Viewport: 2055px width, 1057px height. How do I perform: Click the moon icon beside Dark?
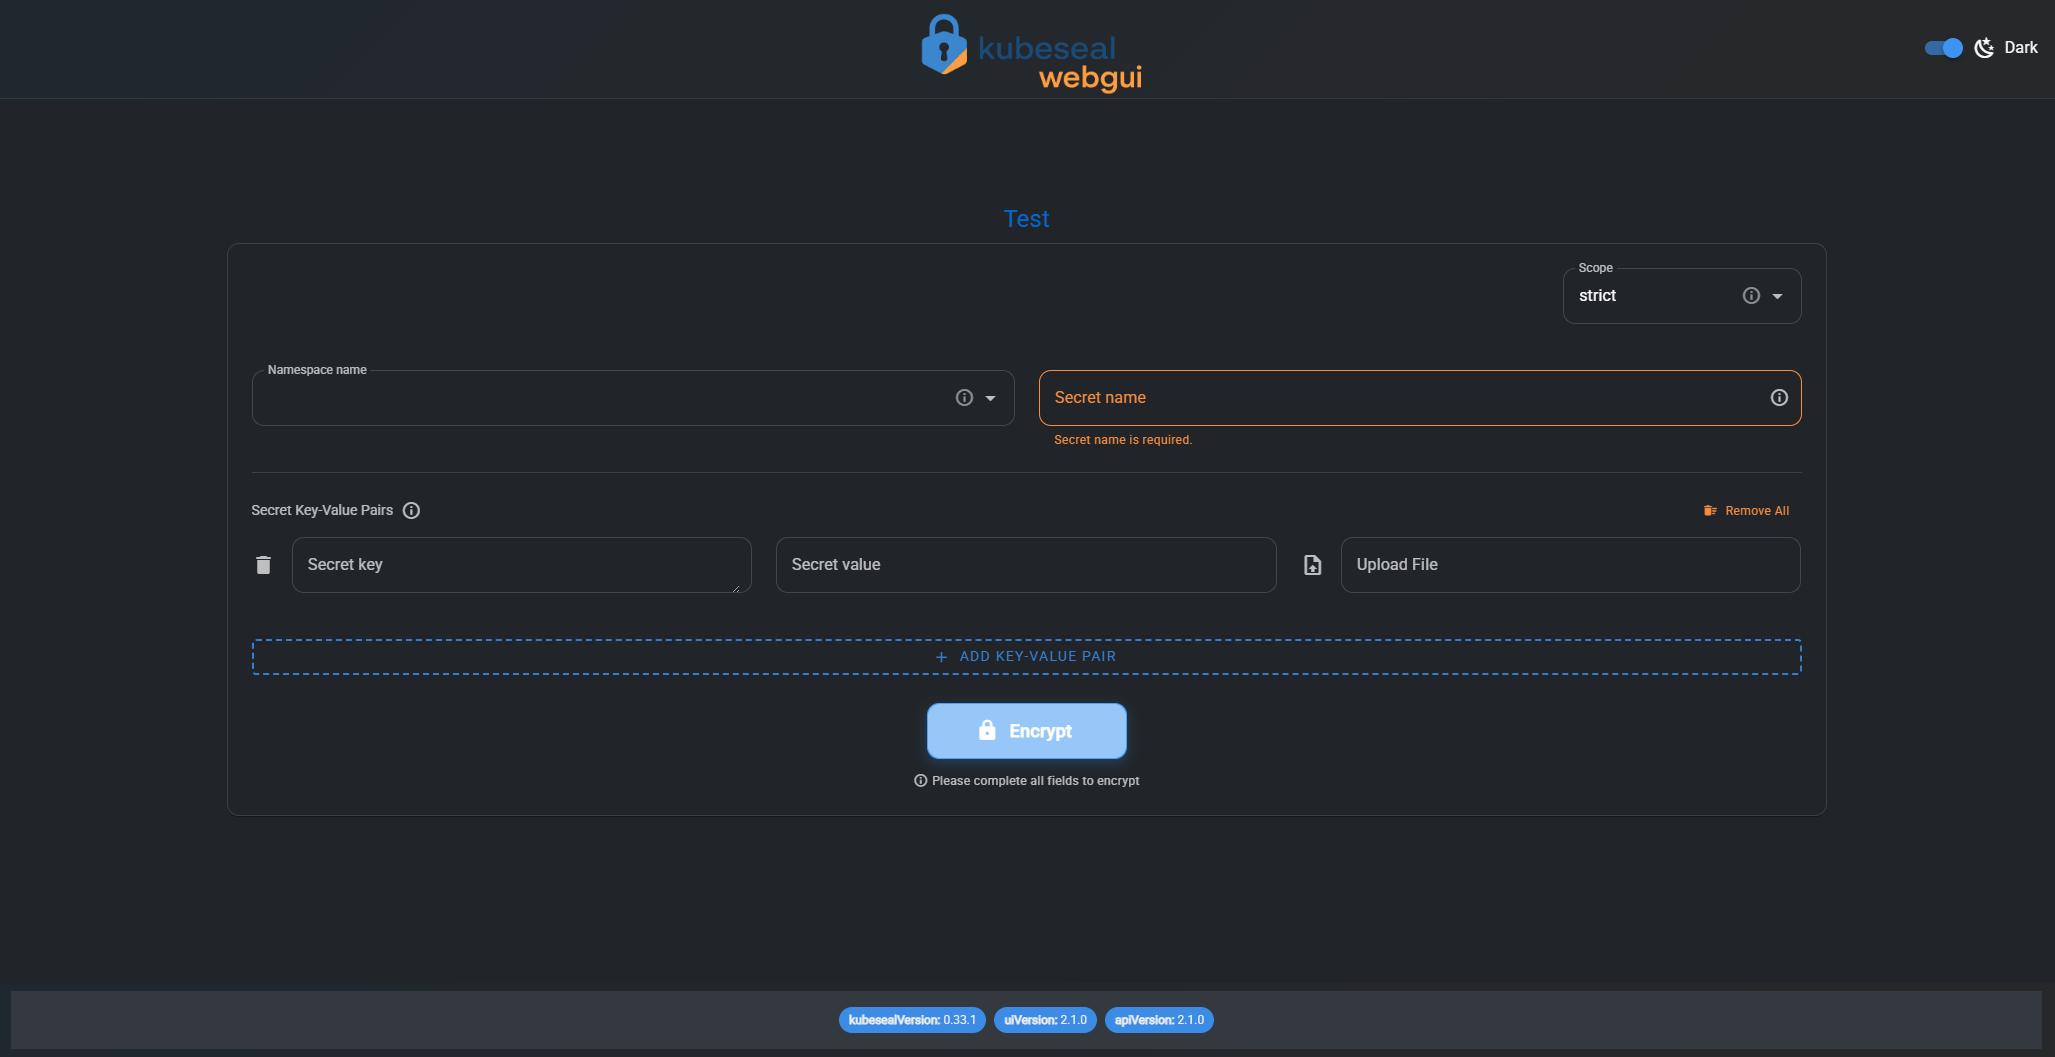point(1984,48)
